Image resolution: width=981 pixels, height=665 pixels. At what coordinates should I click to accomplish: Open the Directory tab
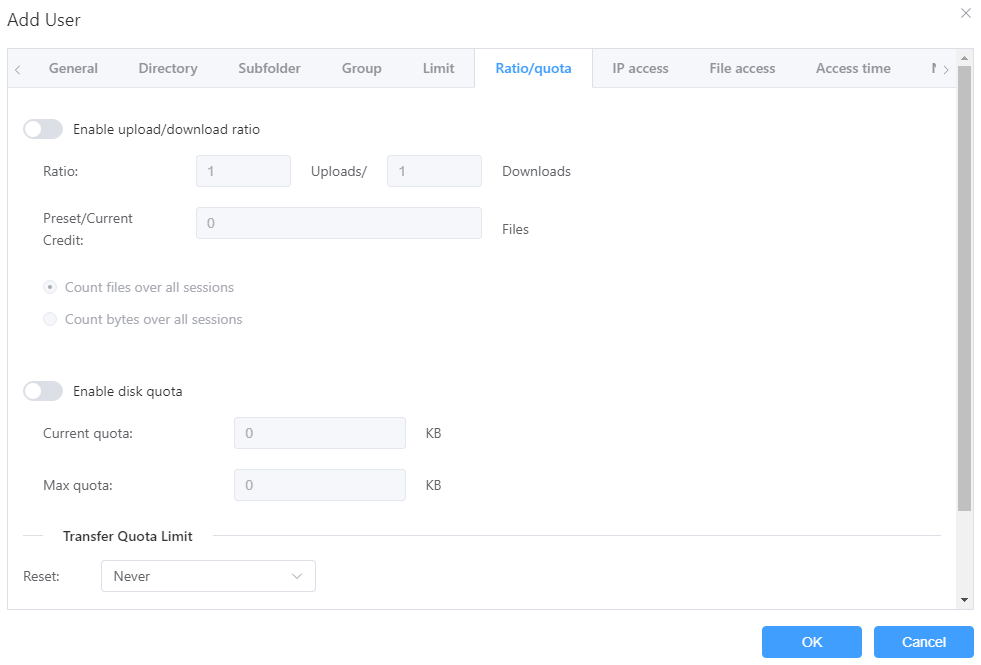pos(168,68)
